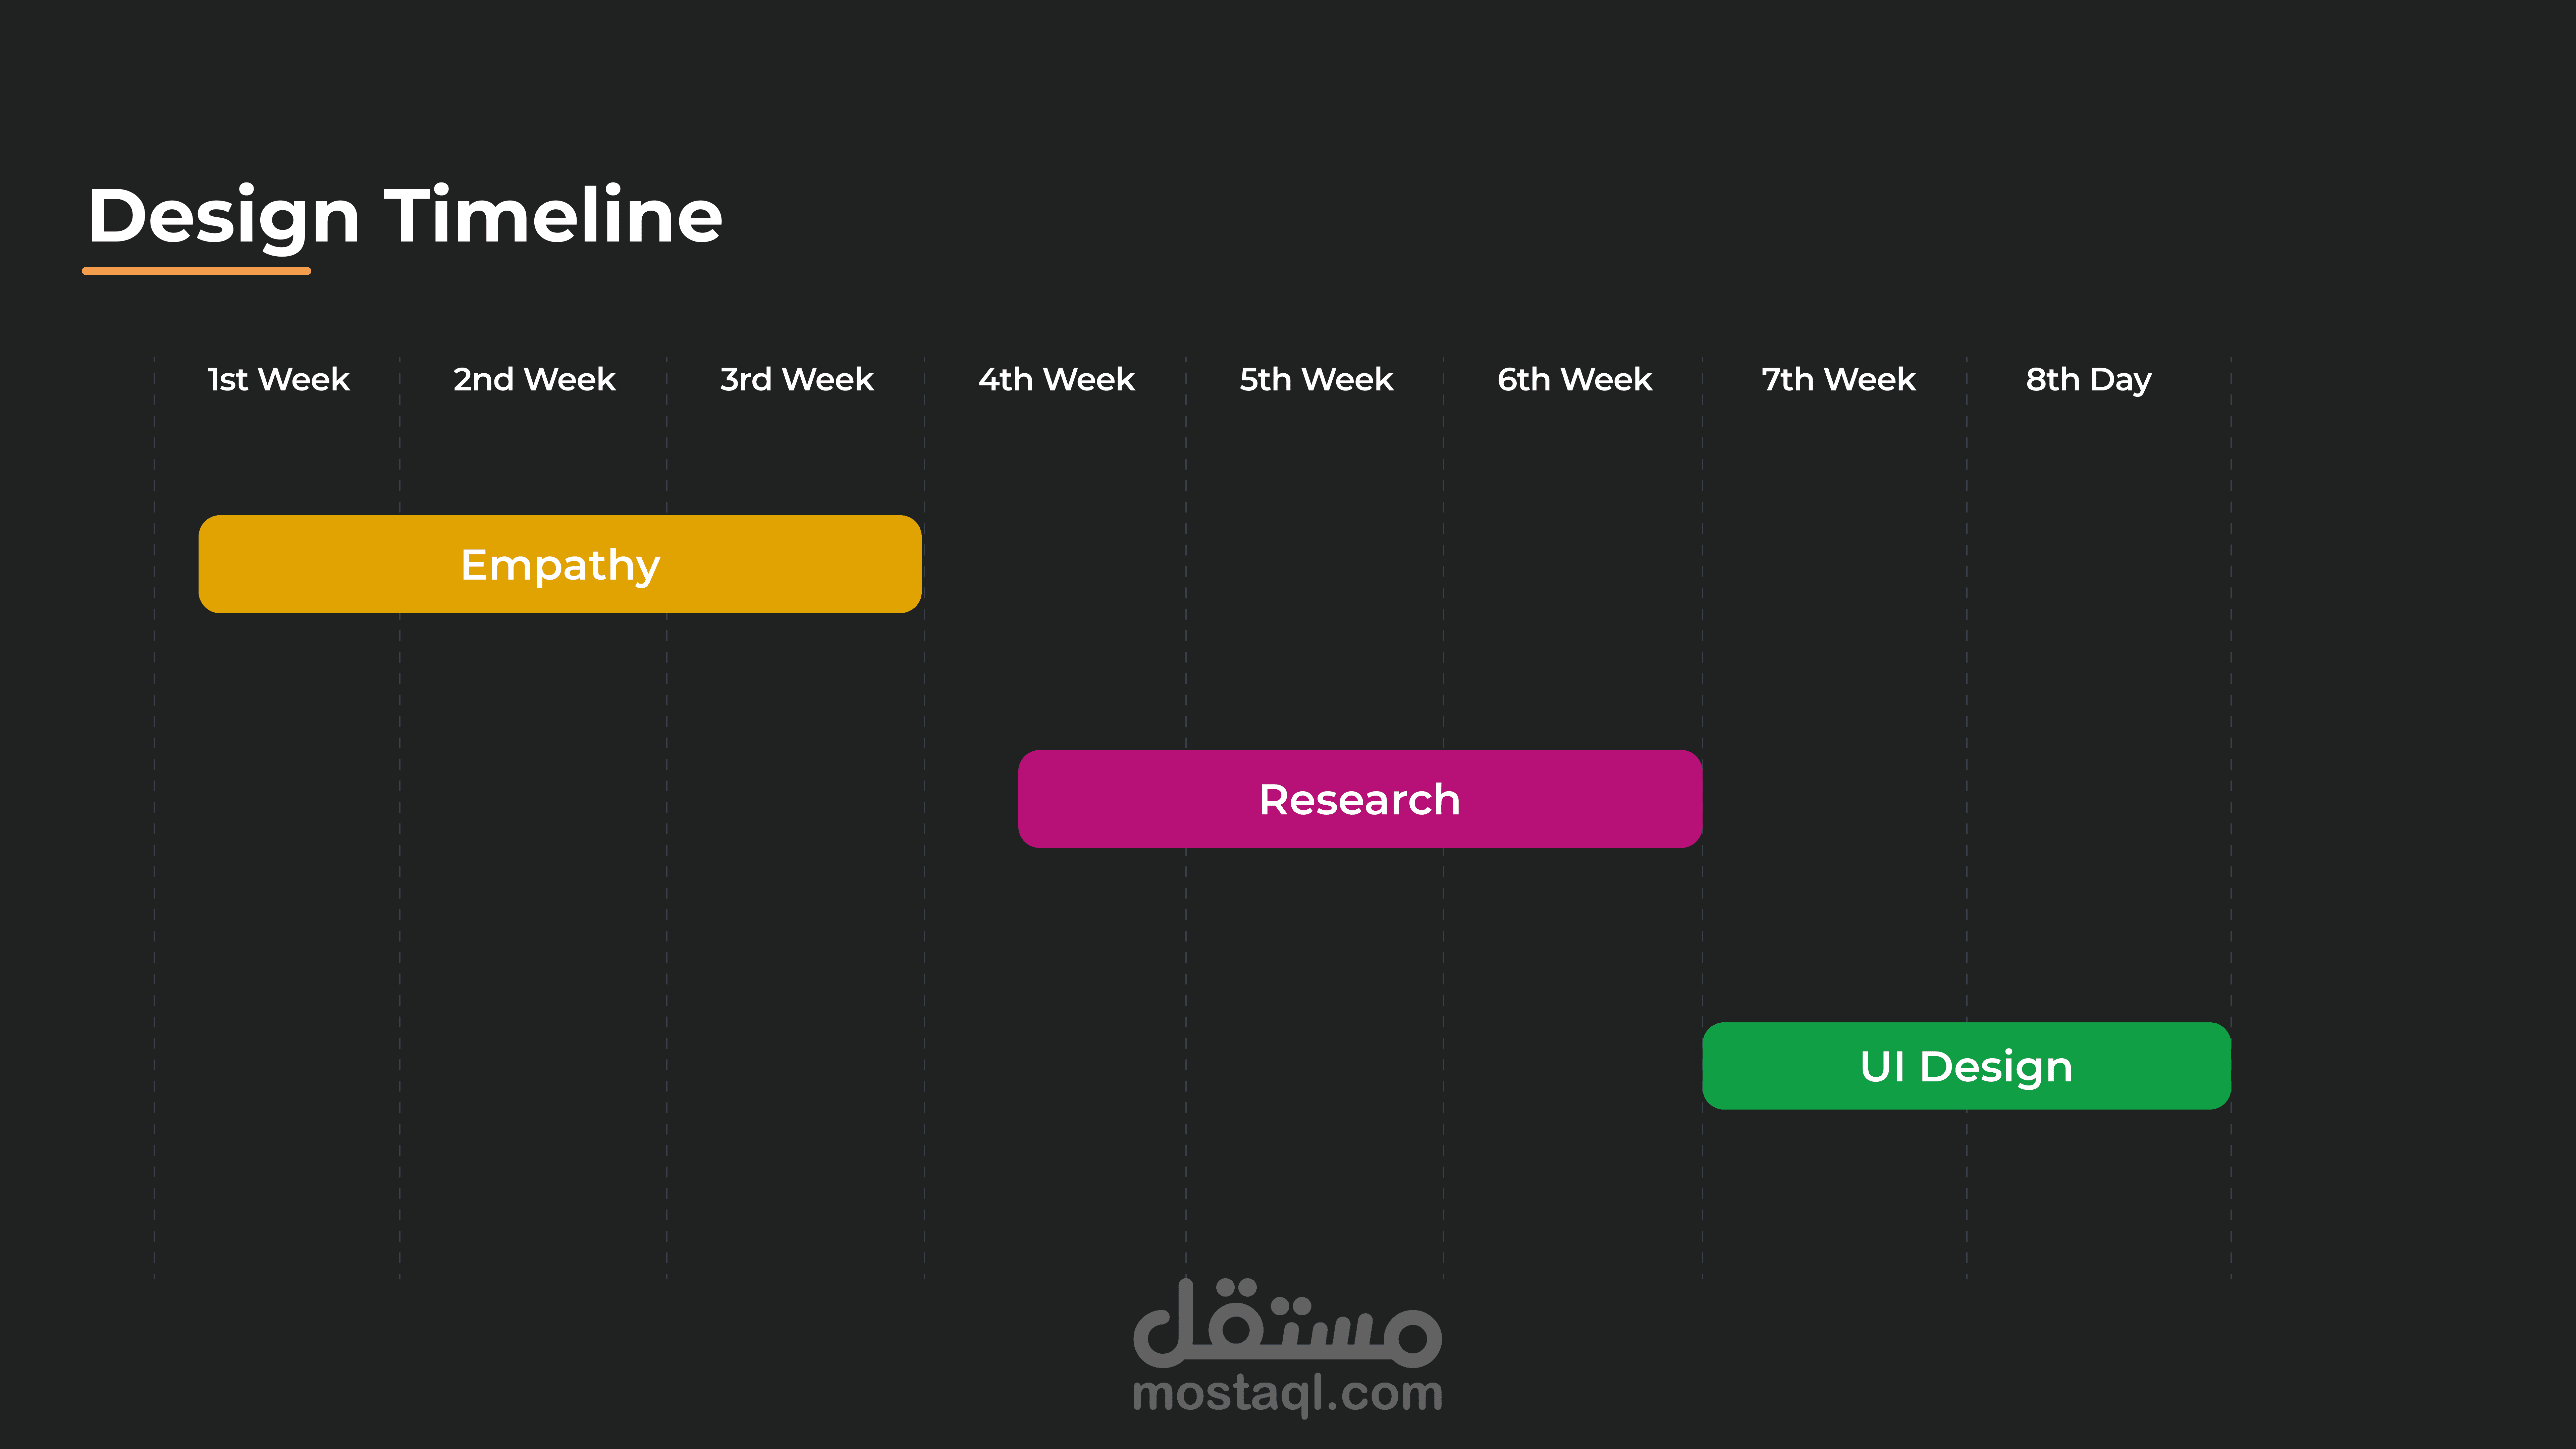Click the 8th Day column label

pyautogui.click(x=2088, y=380)
